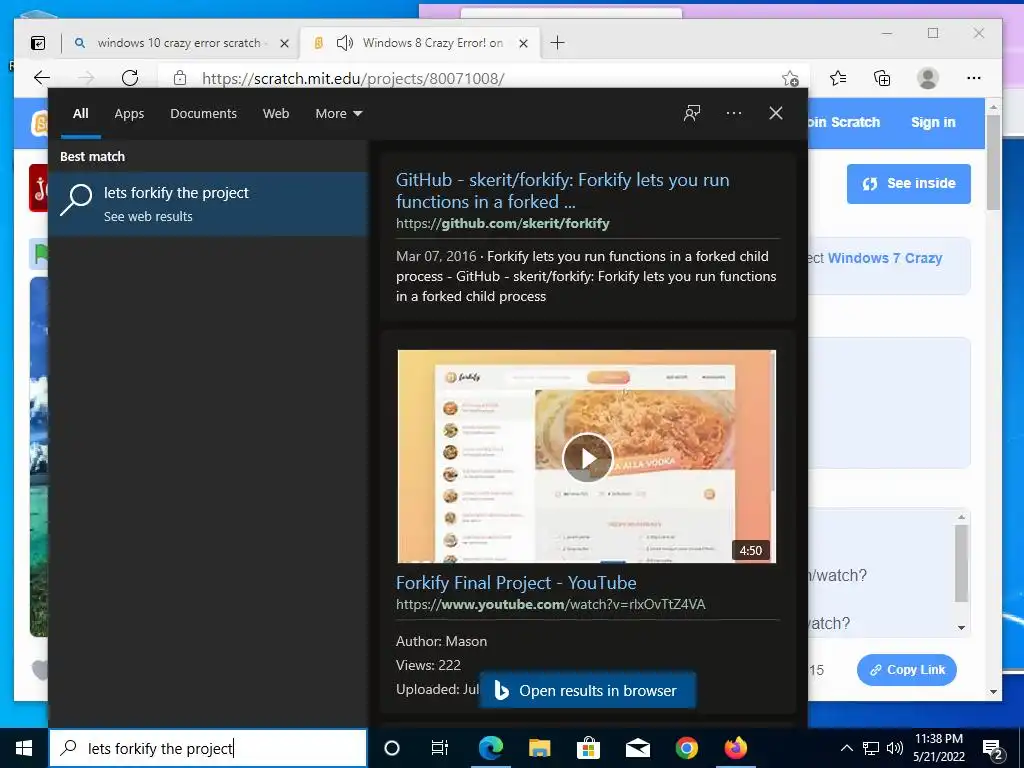1024x768 pixels.
Task: Open GitHub skerit/forkify result link
Action: click(x=562, y=191)
